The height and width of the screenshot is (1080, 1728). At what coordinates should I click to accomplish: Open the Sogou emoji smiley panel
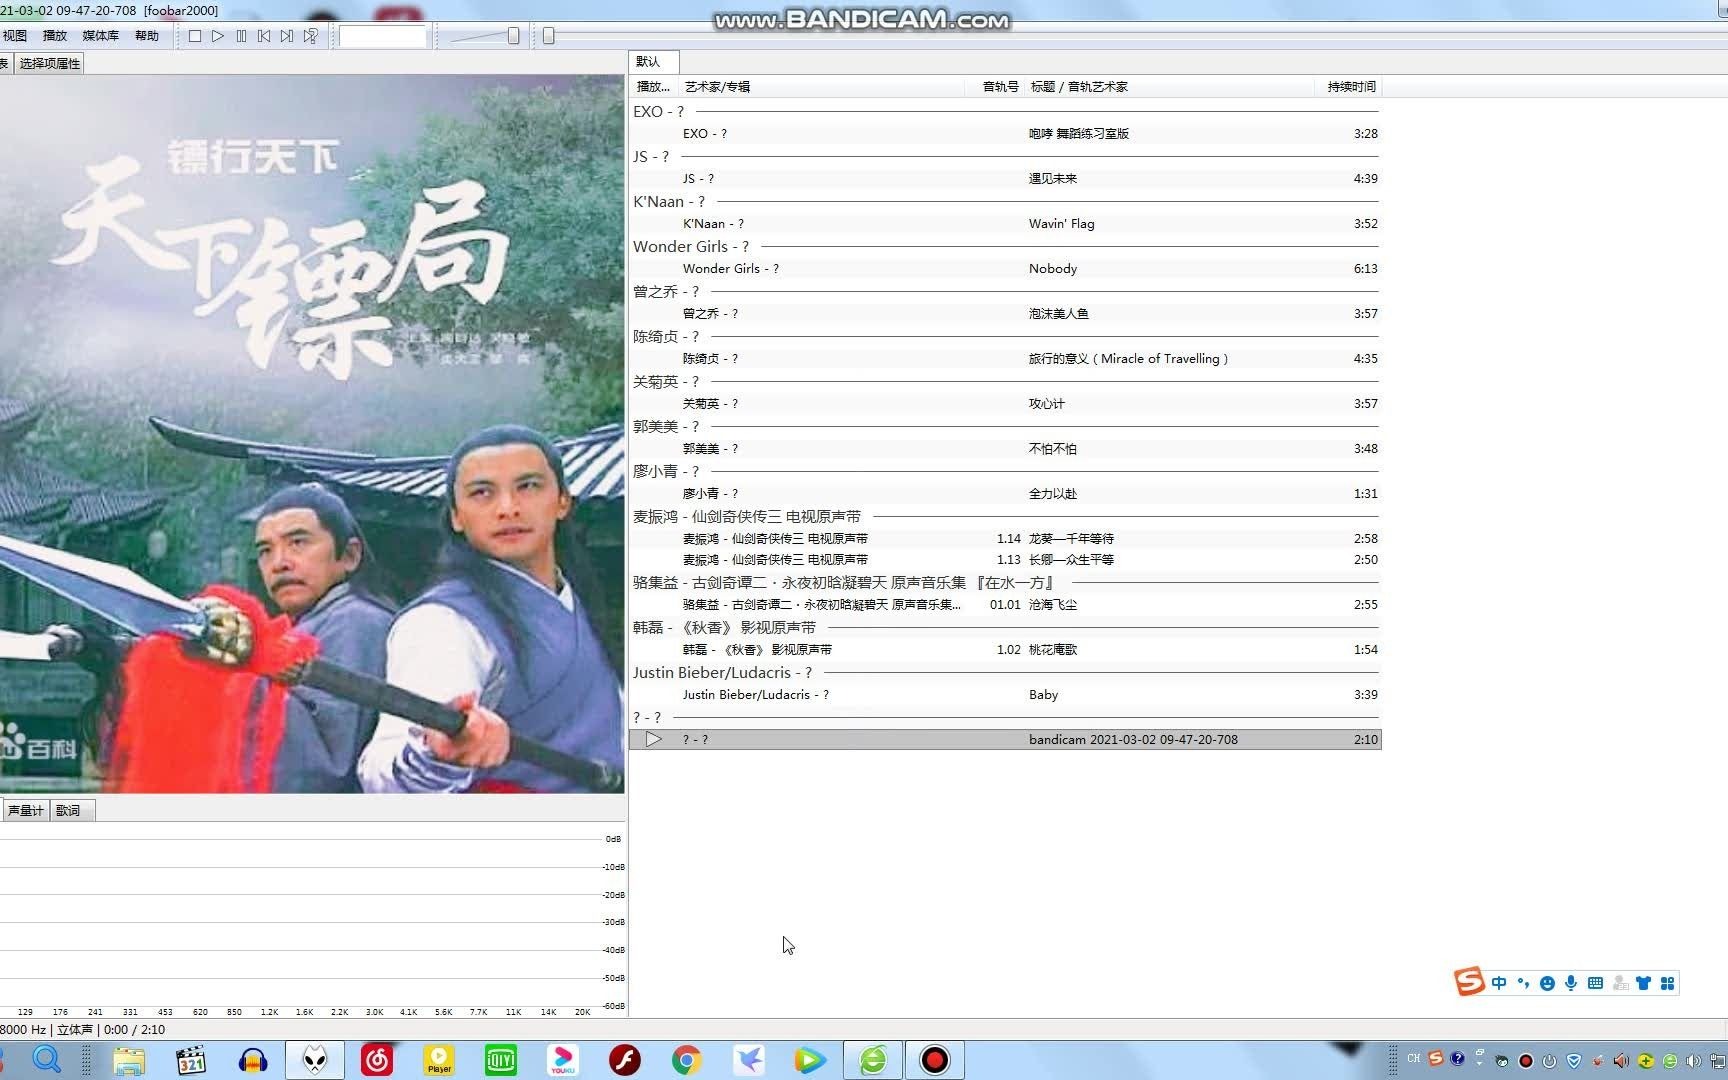1547,983
